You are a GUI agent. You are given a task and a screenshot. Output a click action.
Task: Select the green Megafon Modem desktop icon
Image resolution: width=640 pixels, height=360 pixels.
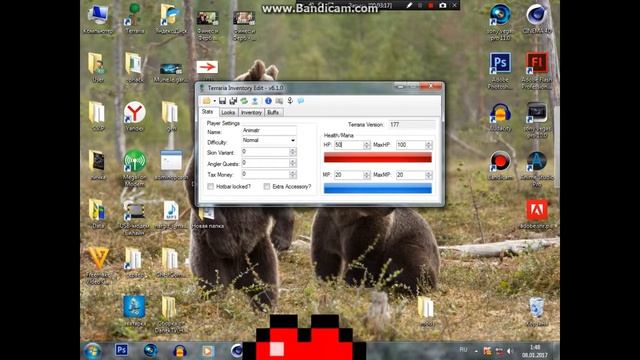135,165
